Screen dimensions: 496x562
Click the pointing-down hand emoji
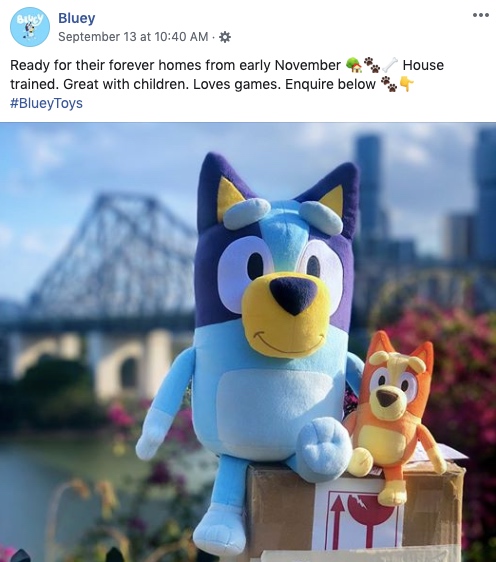406,84
